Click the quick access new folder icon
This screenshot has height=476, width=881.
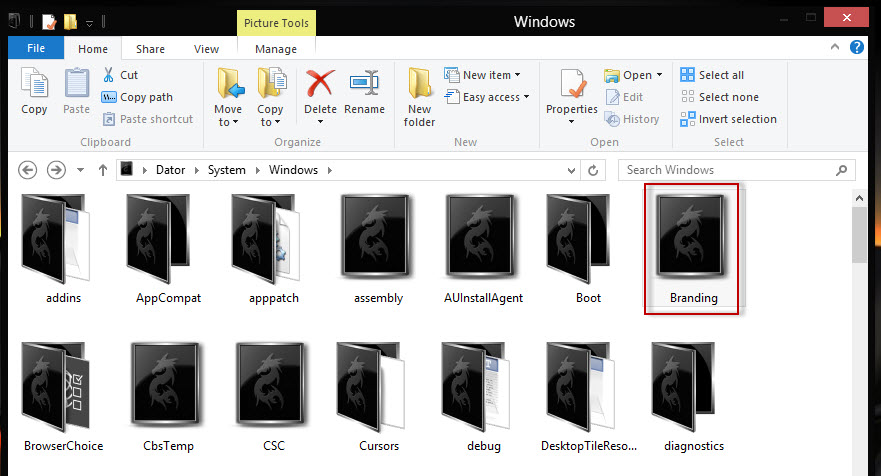(70, 22)
